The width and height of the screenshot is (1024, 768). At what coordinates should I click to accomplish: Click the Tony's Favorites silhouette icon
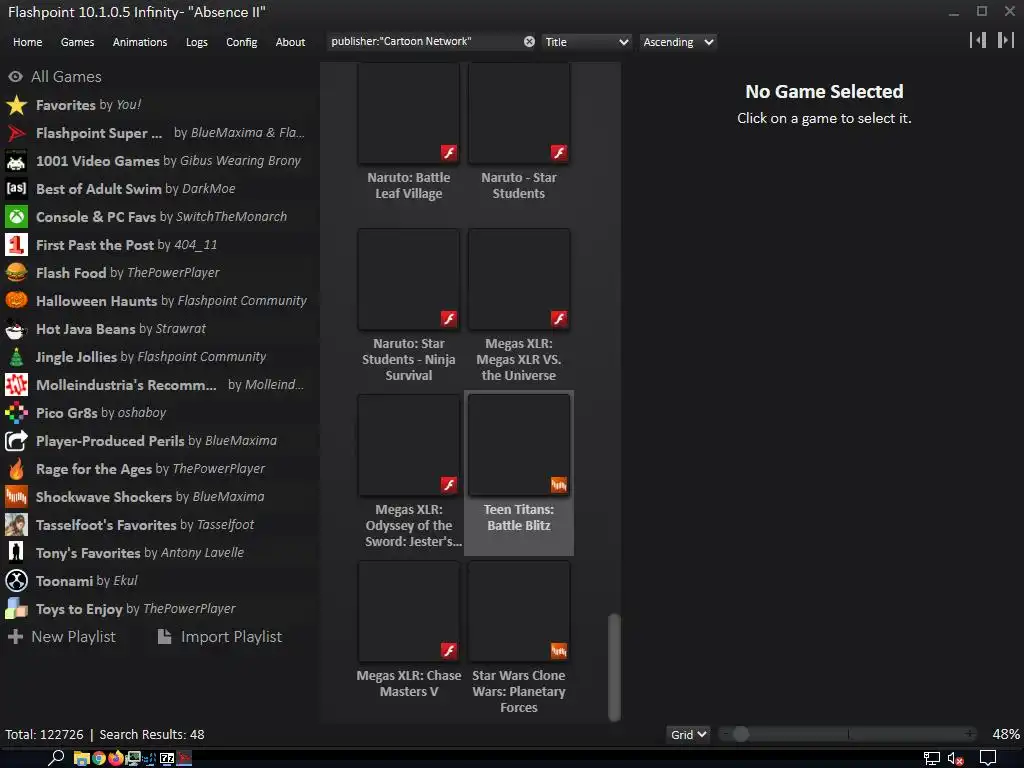click(16, 553)
